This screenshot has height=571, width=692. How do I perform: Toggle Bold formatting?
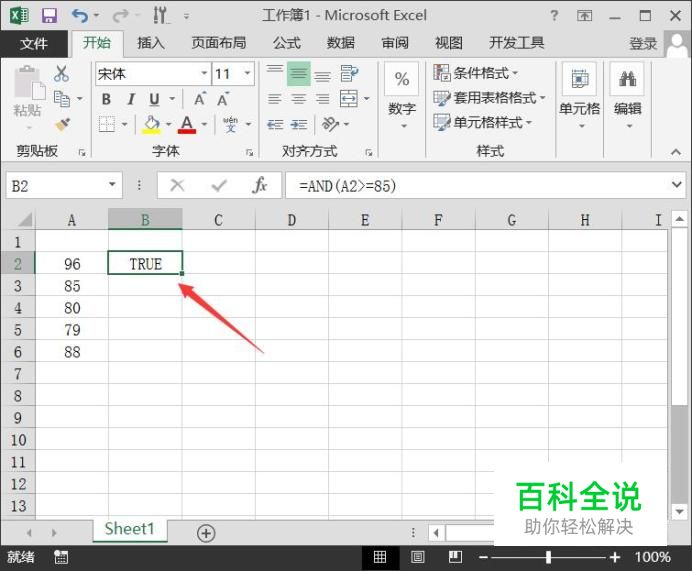click(106, 99)
